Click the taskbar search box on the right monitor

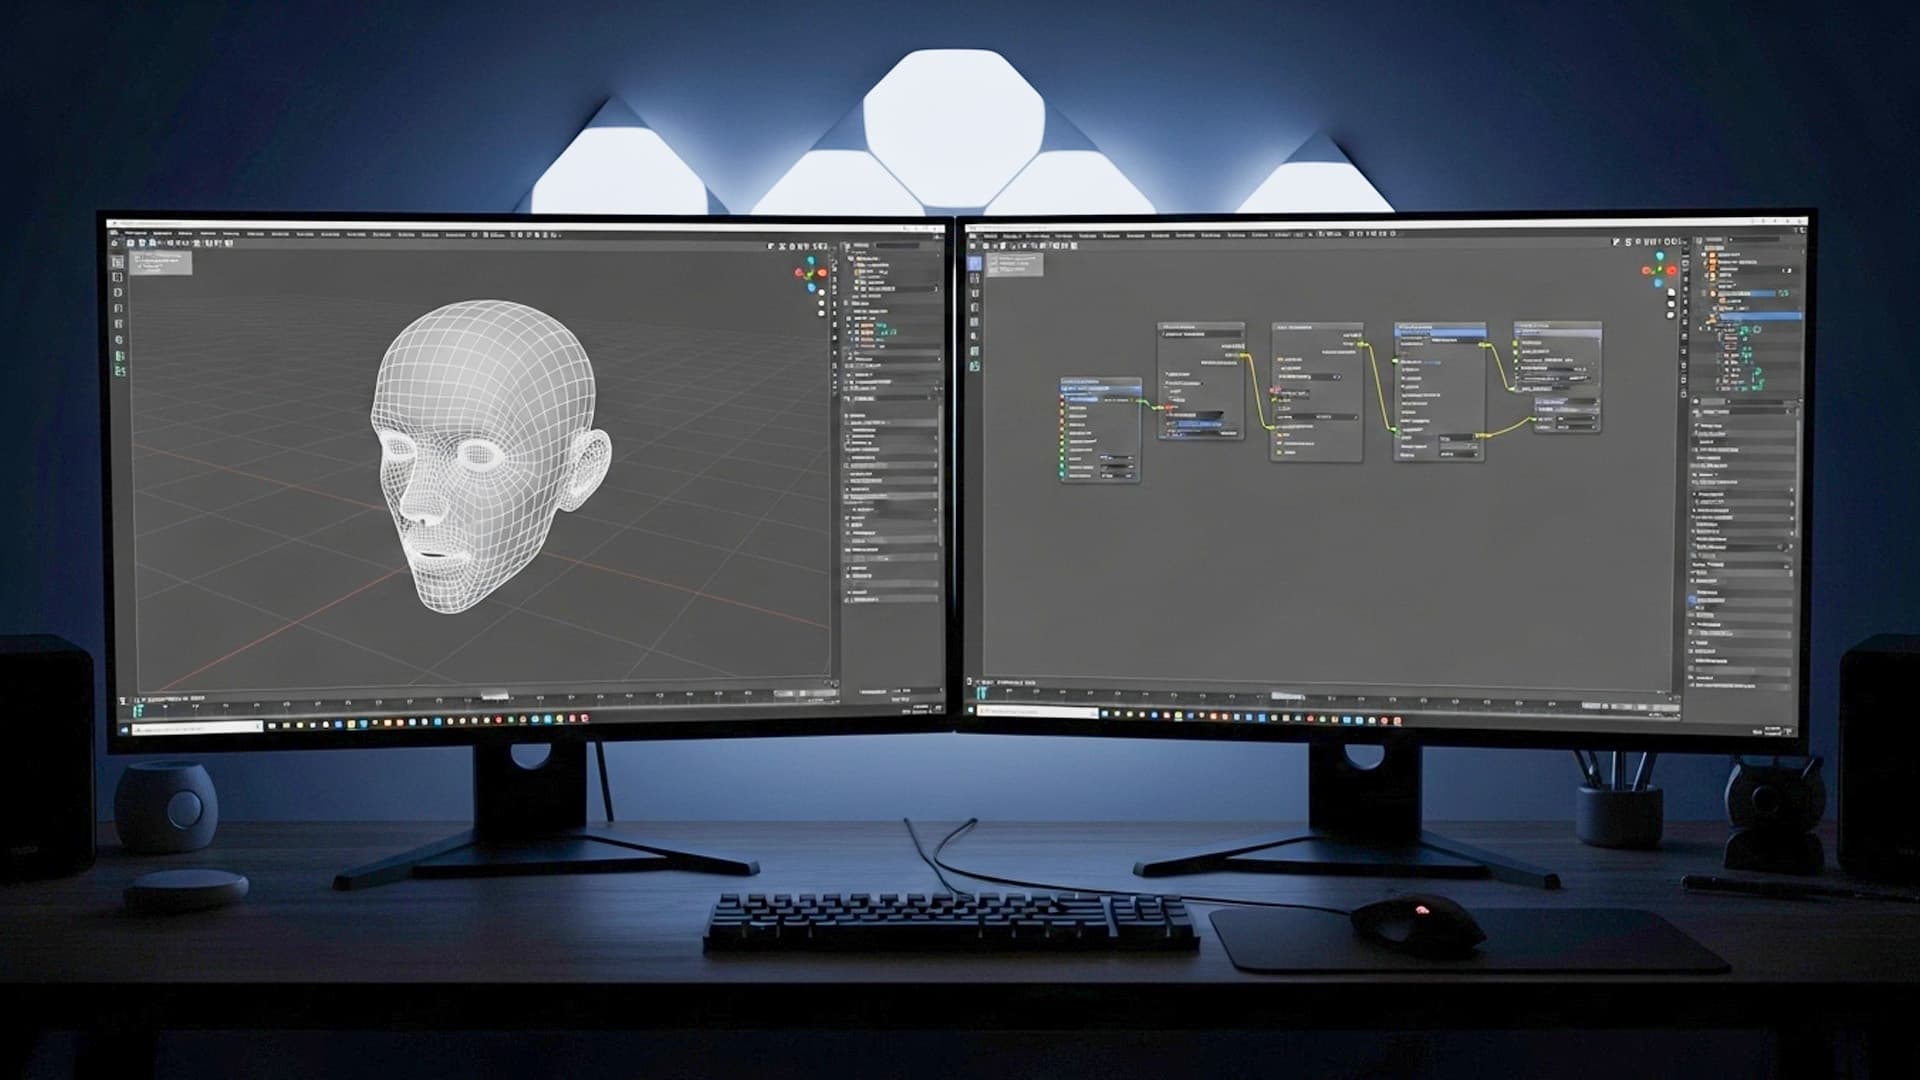[x=1037, y=712]
